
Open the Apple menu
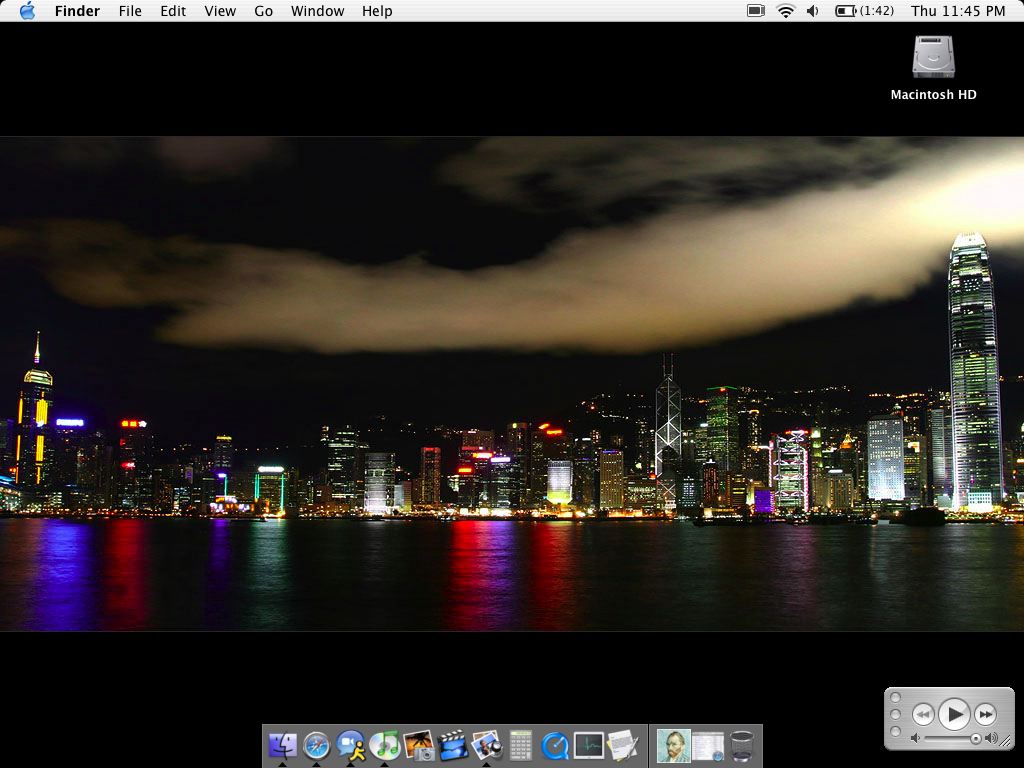pyautogui.click(x=27, y=11)
